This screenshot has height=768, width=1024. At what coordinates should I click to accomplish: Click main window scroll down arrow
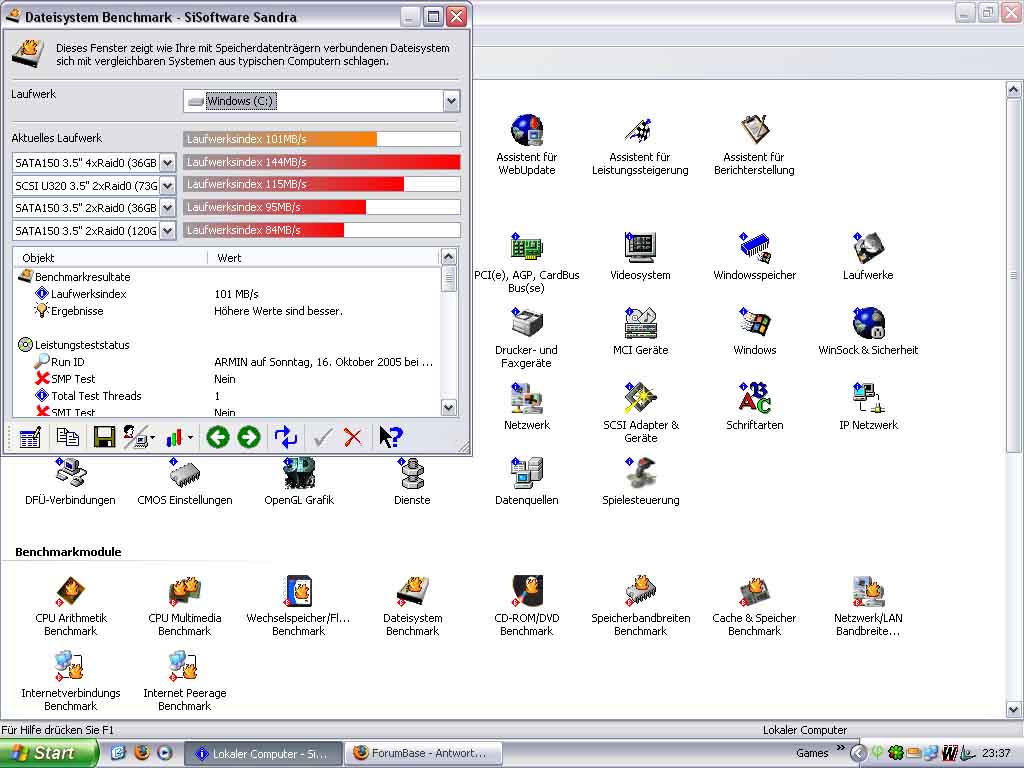pos(1013,710)
